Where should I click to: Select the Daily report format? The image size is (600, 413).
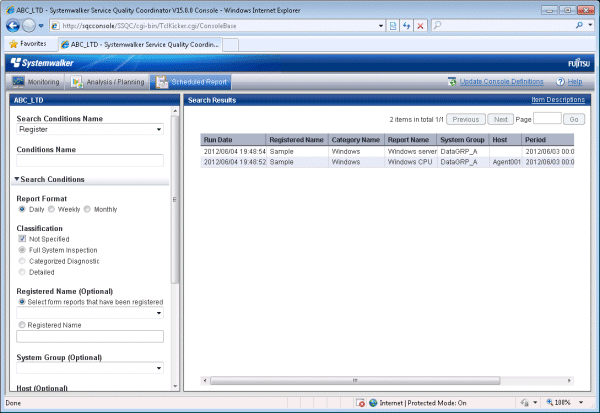[22, 209]
